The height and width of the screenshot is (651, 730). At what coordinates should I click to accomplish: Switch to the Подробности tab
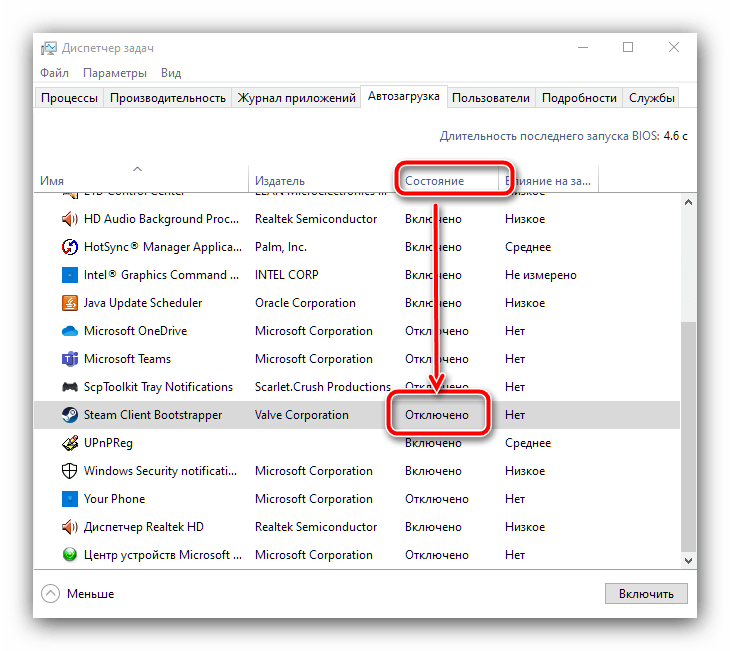point(579,98)
